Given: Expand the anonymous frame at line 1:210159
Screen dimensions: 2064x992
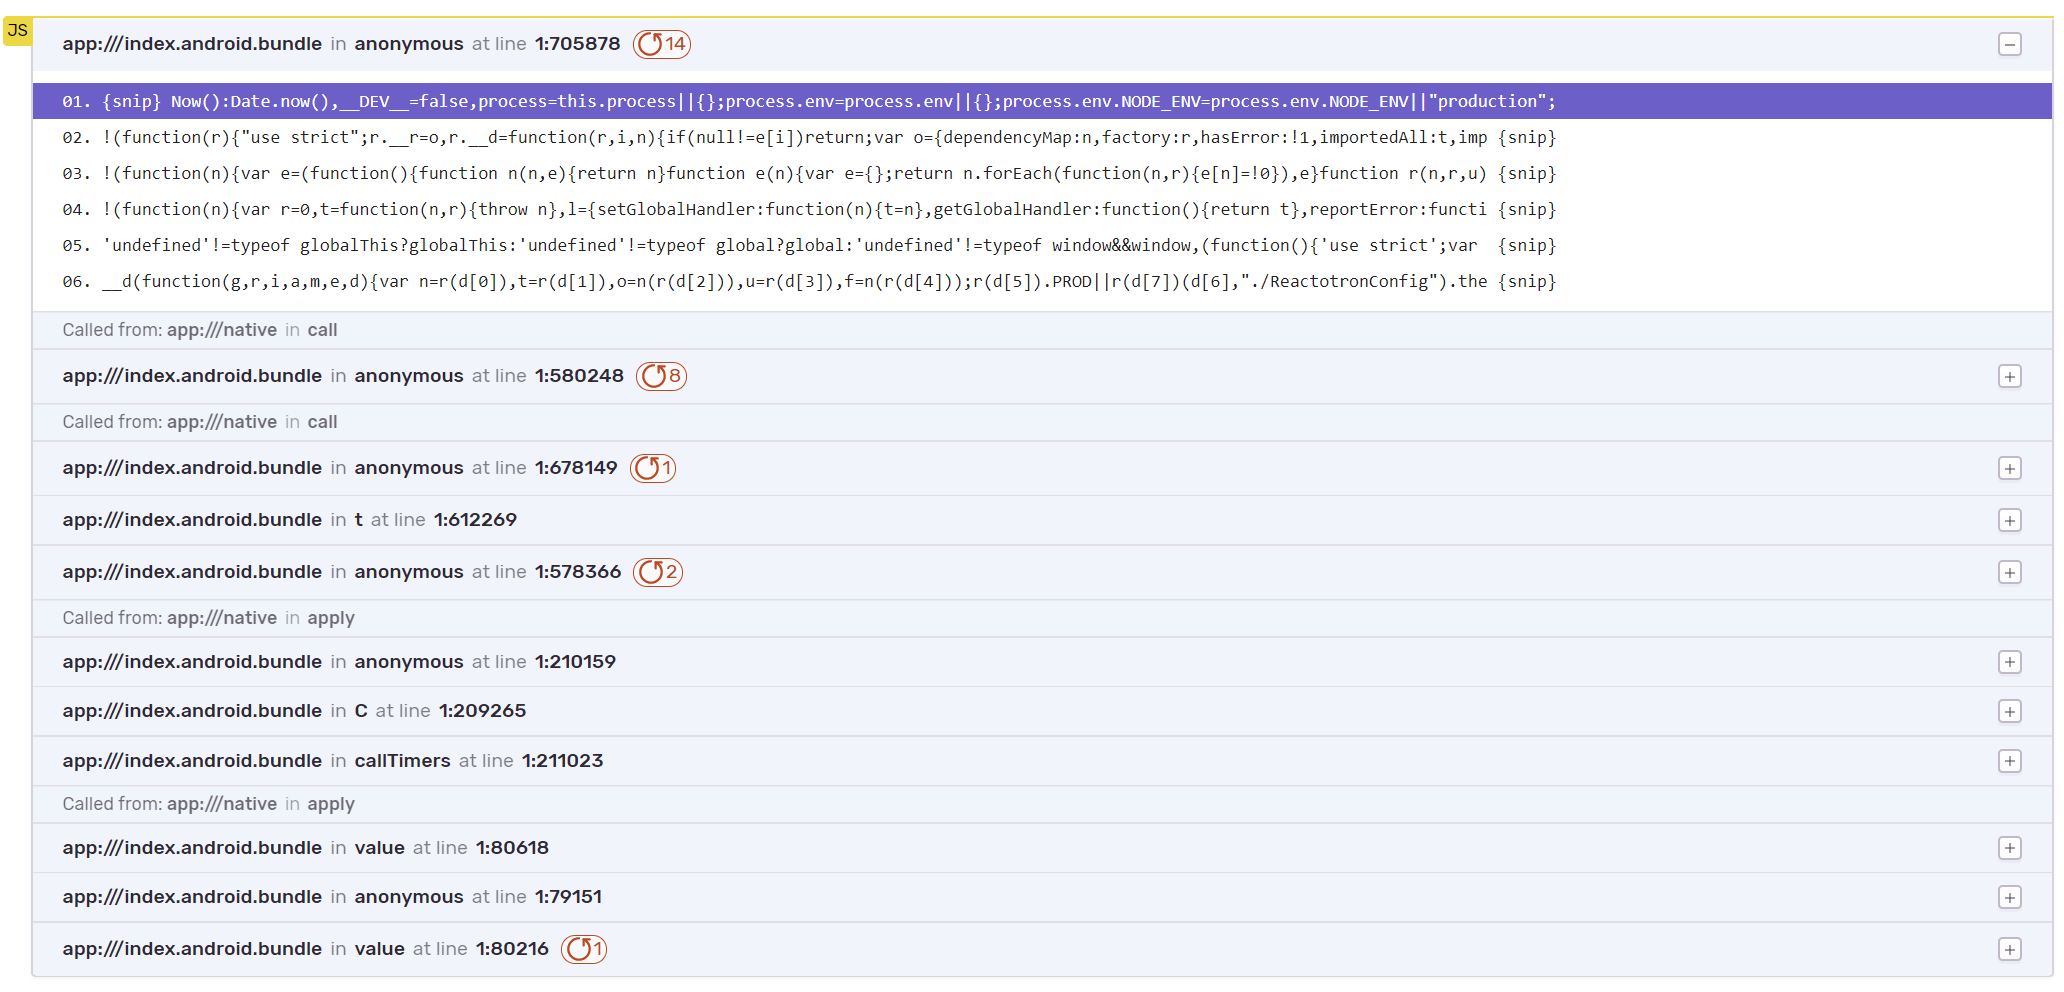Looking at the screenshot, I should [x=2011, y=662].
